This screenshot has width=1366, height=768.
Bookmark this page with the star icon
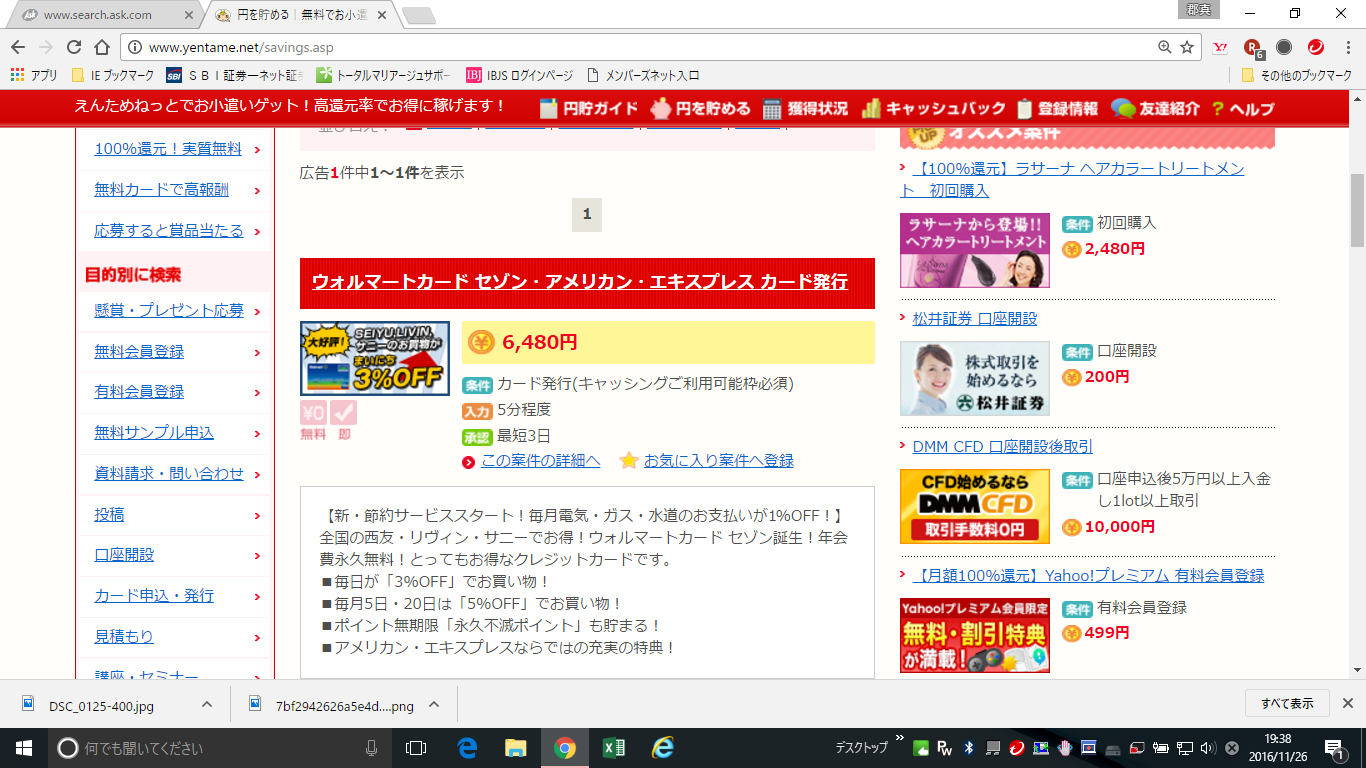1187,47
